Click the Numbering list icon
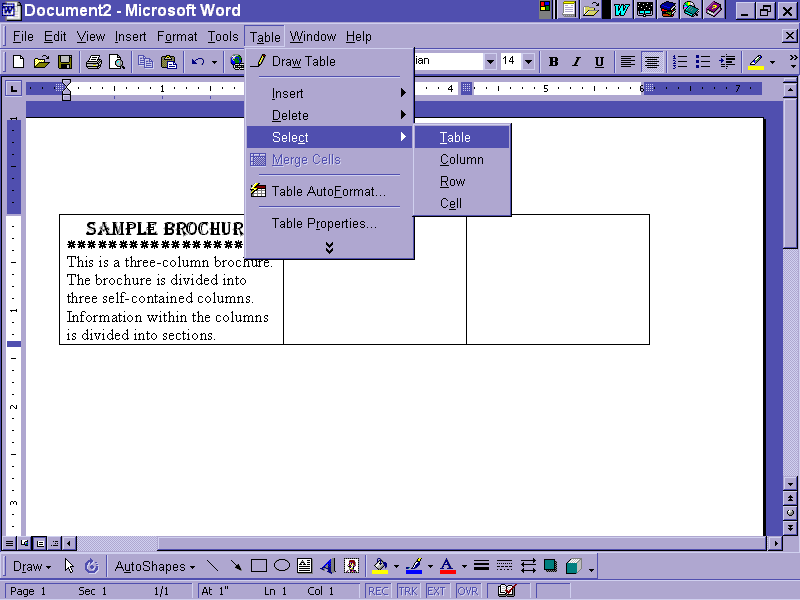800x600 pixels. coord(680,62)
